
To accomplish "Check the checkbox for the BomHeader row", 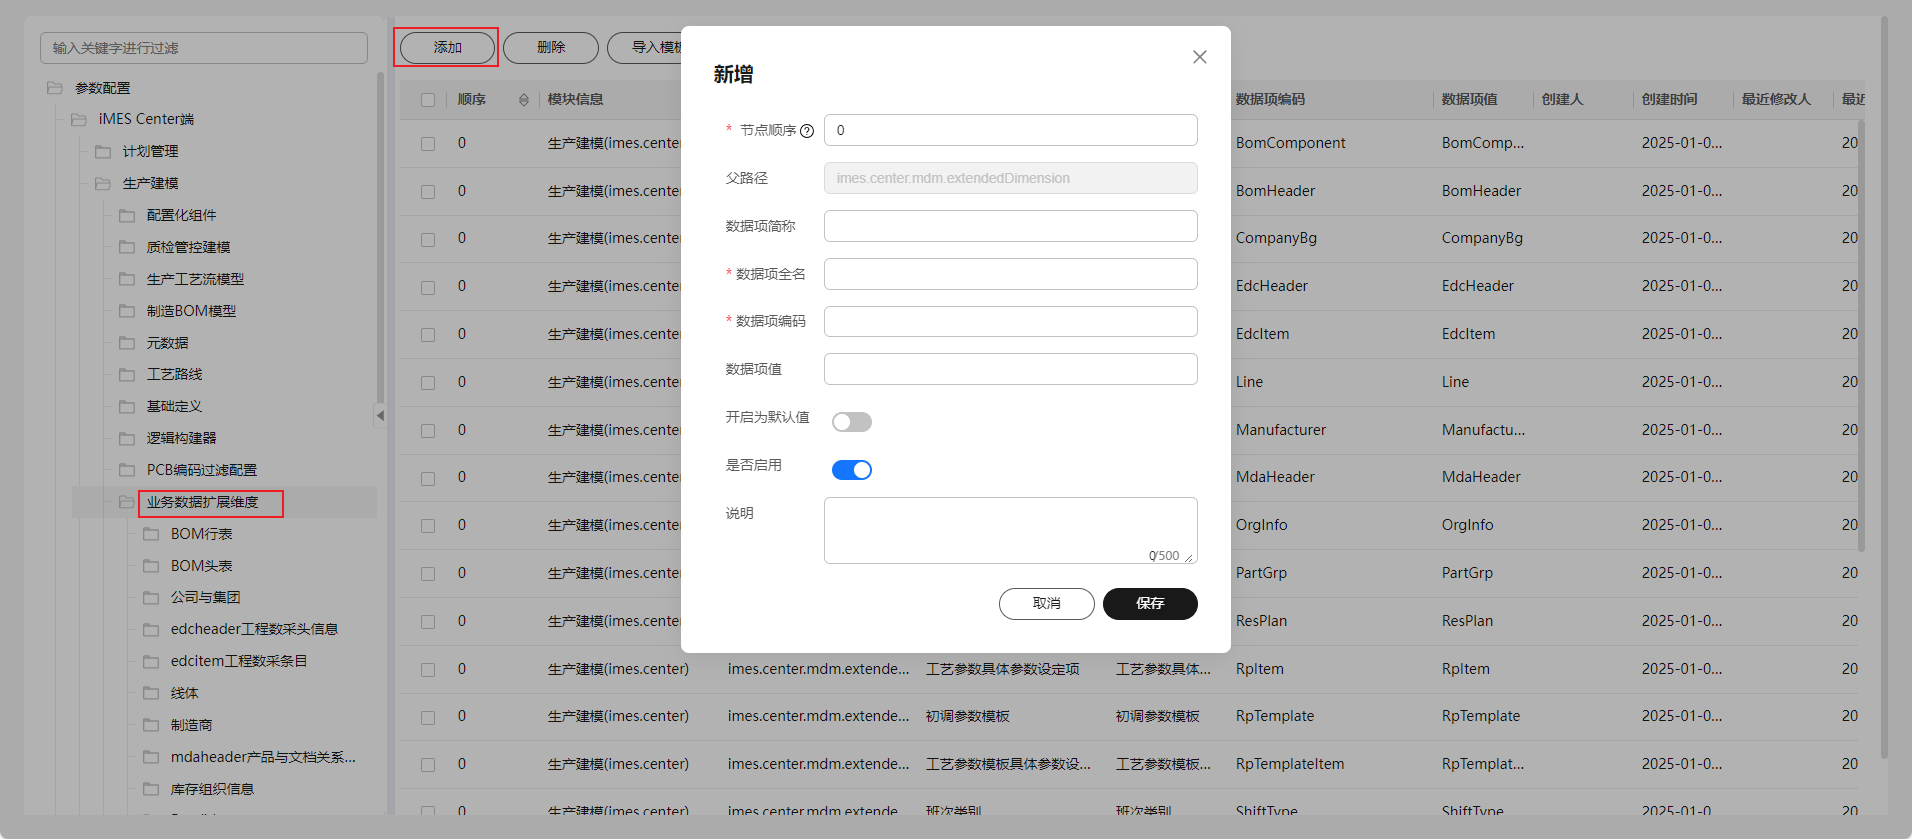I will (428, 192).
